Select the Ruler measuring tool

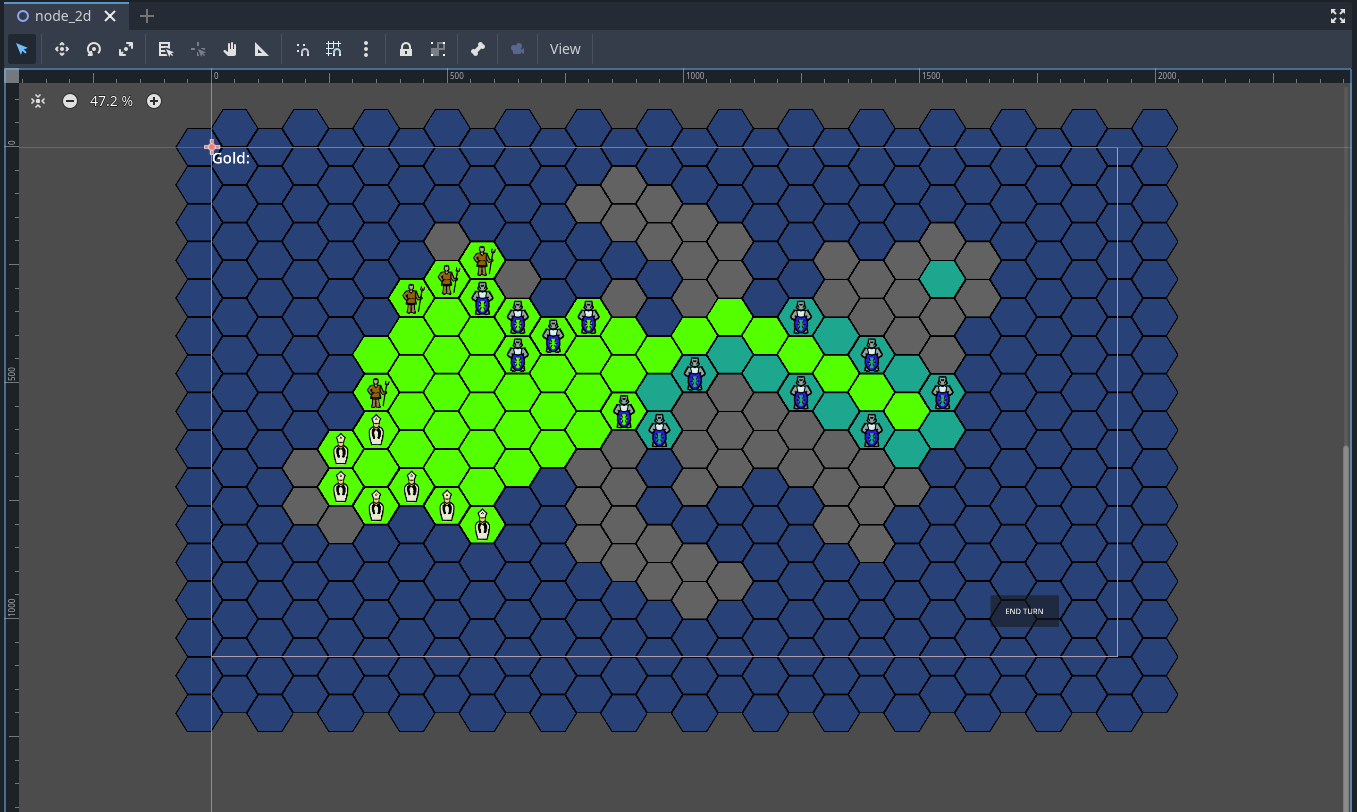coord(262,49)
